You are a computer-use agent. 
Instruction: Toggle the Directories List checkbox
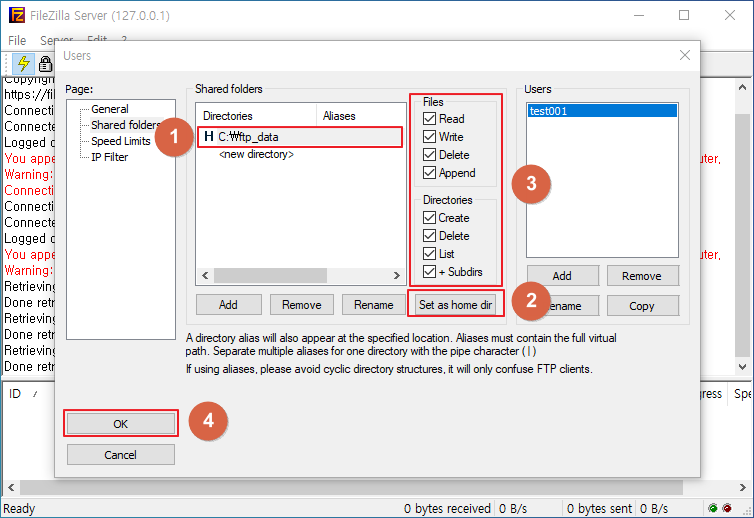point(429,253)
